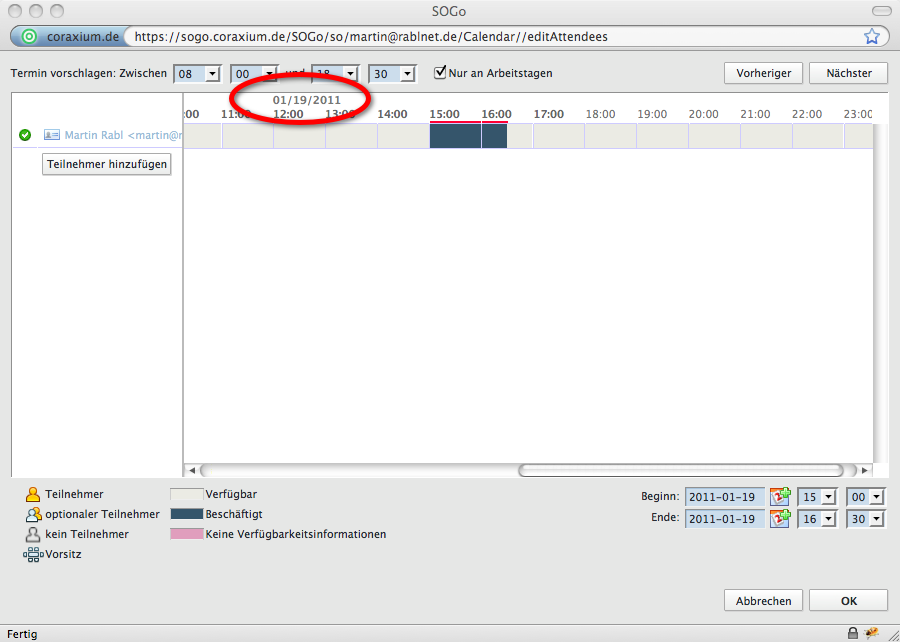Open calendar picker for Beginn date
The width and height of the screenshot is (900, 642).
780,496
